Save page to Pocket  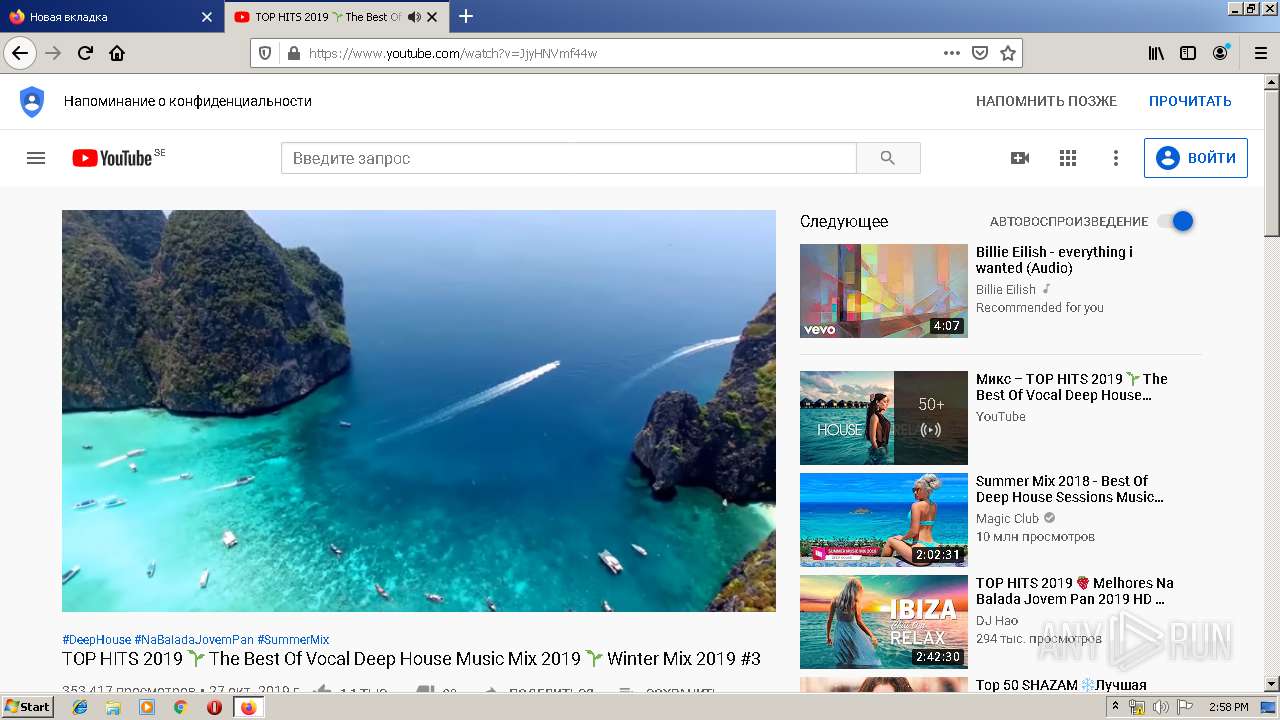(980, 53)
